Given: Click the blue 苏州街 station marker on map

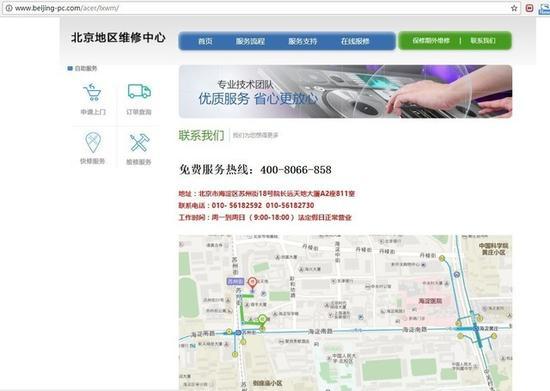Looking at the screenshot, I should coord(235,282).
